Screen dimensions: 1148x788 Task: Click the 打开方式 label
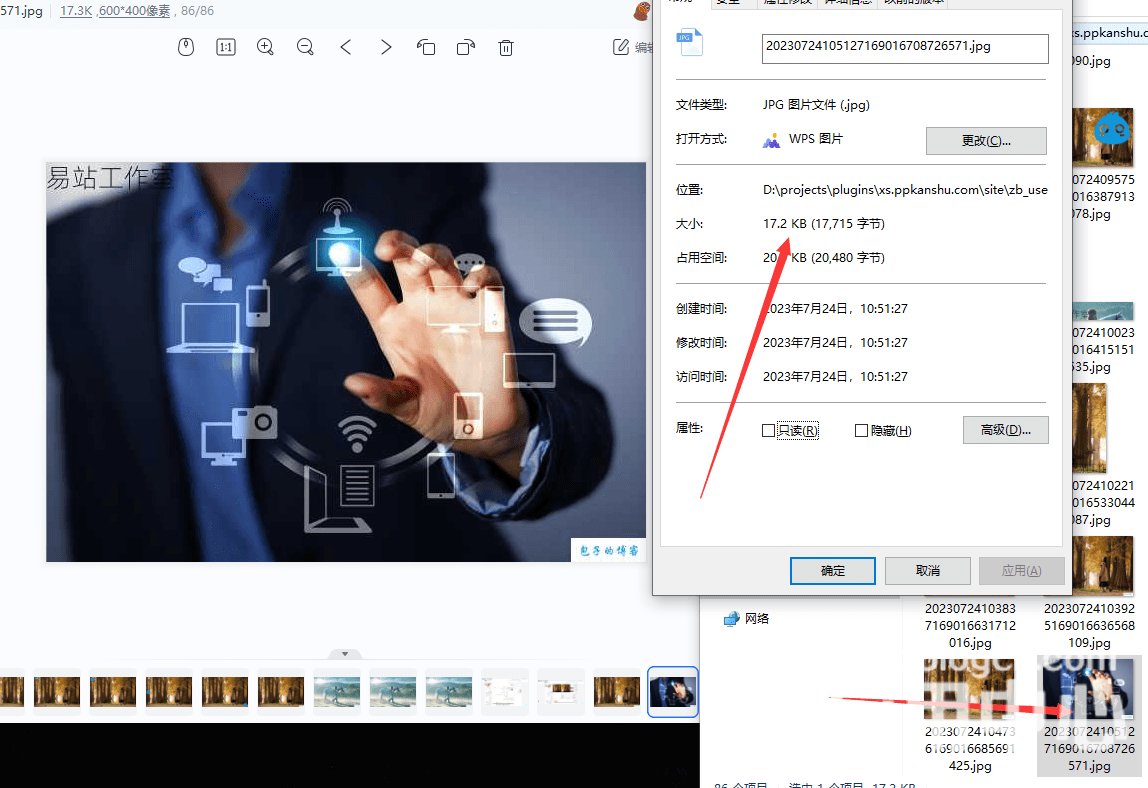point(701,139)
